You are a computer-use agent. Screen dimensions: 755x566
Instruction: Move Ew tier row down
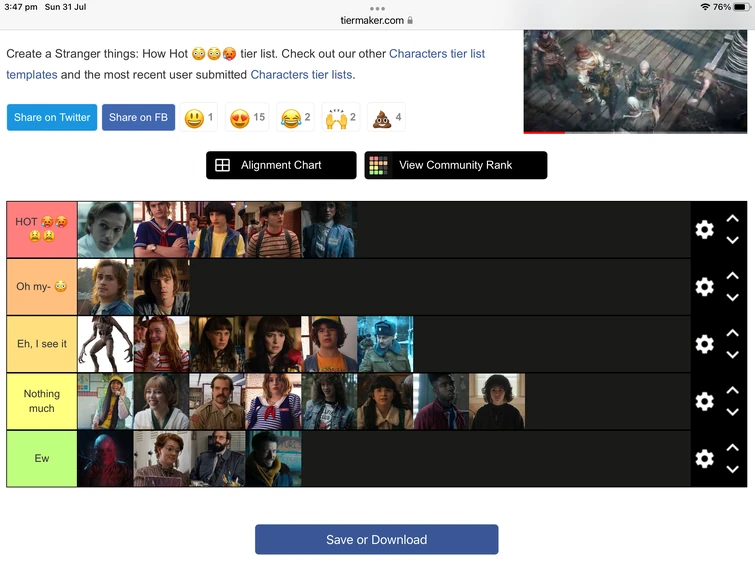[732, 469]
